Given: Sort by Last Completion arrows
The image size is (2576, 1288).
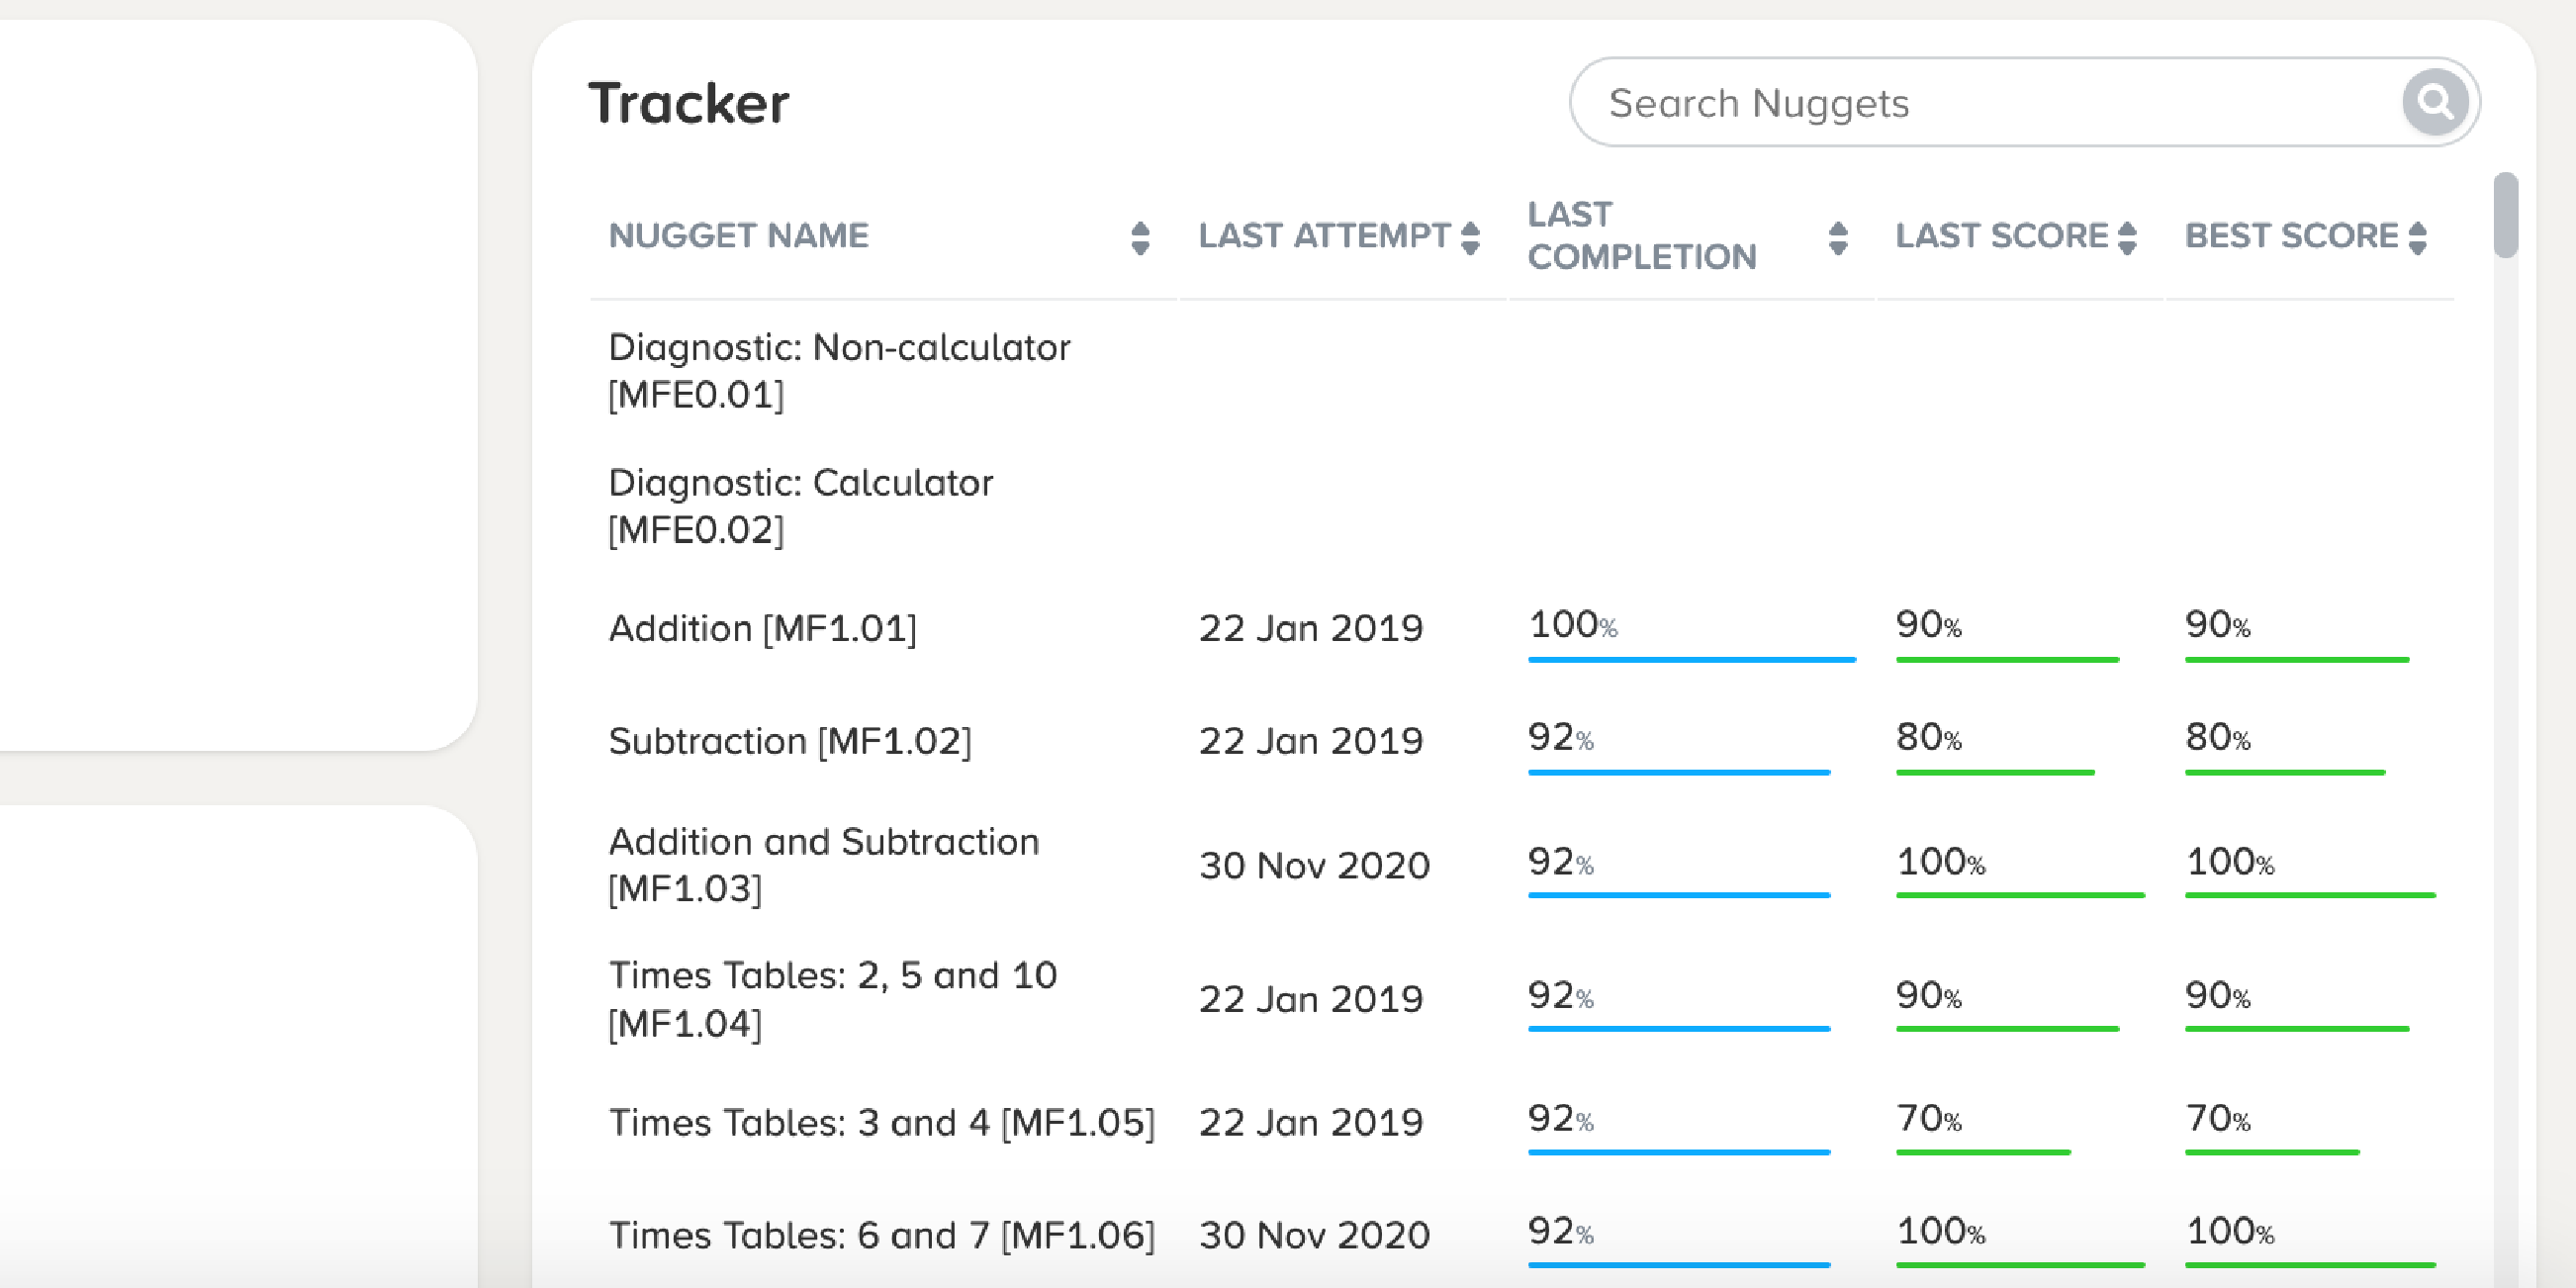Looking at the screenshot, I should click(1837, 238).
